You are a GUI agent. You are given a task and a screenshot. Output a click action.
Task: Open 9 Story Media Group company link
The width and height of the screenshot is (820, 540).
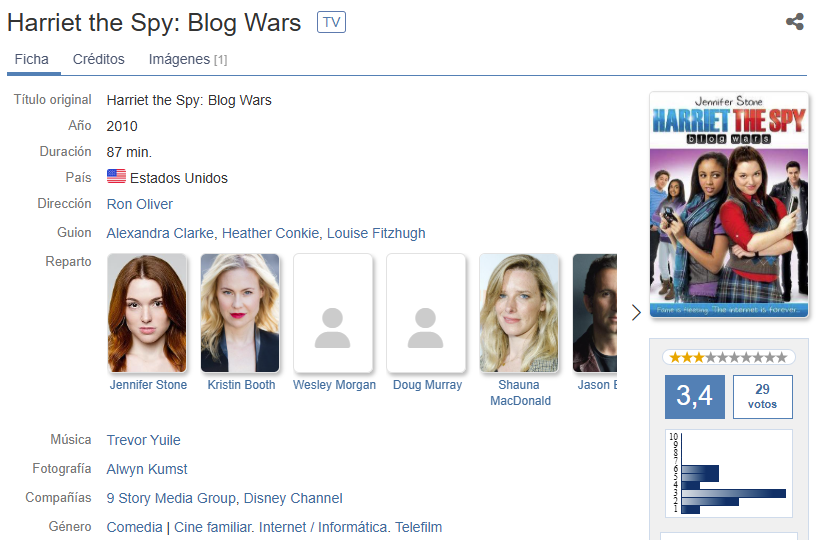pos(170,498)
